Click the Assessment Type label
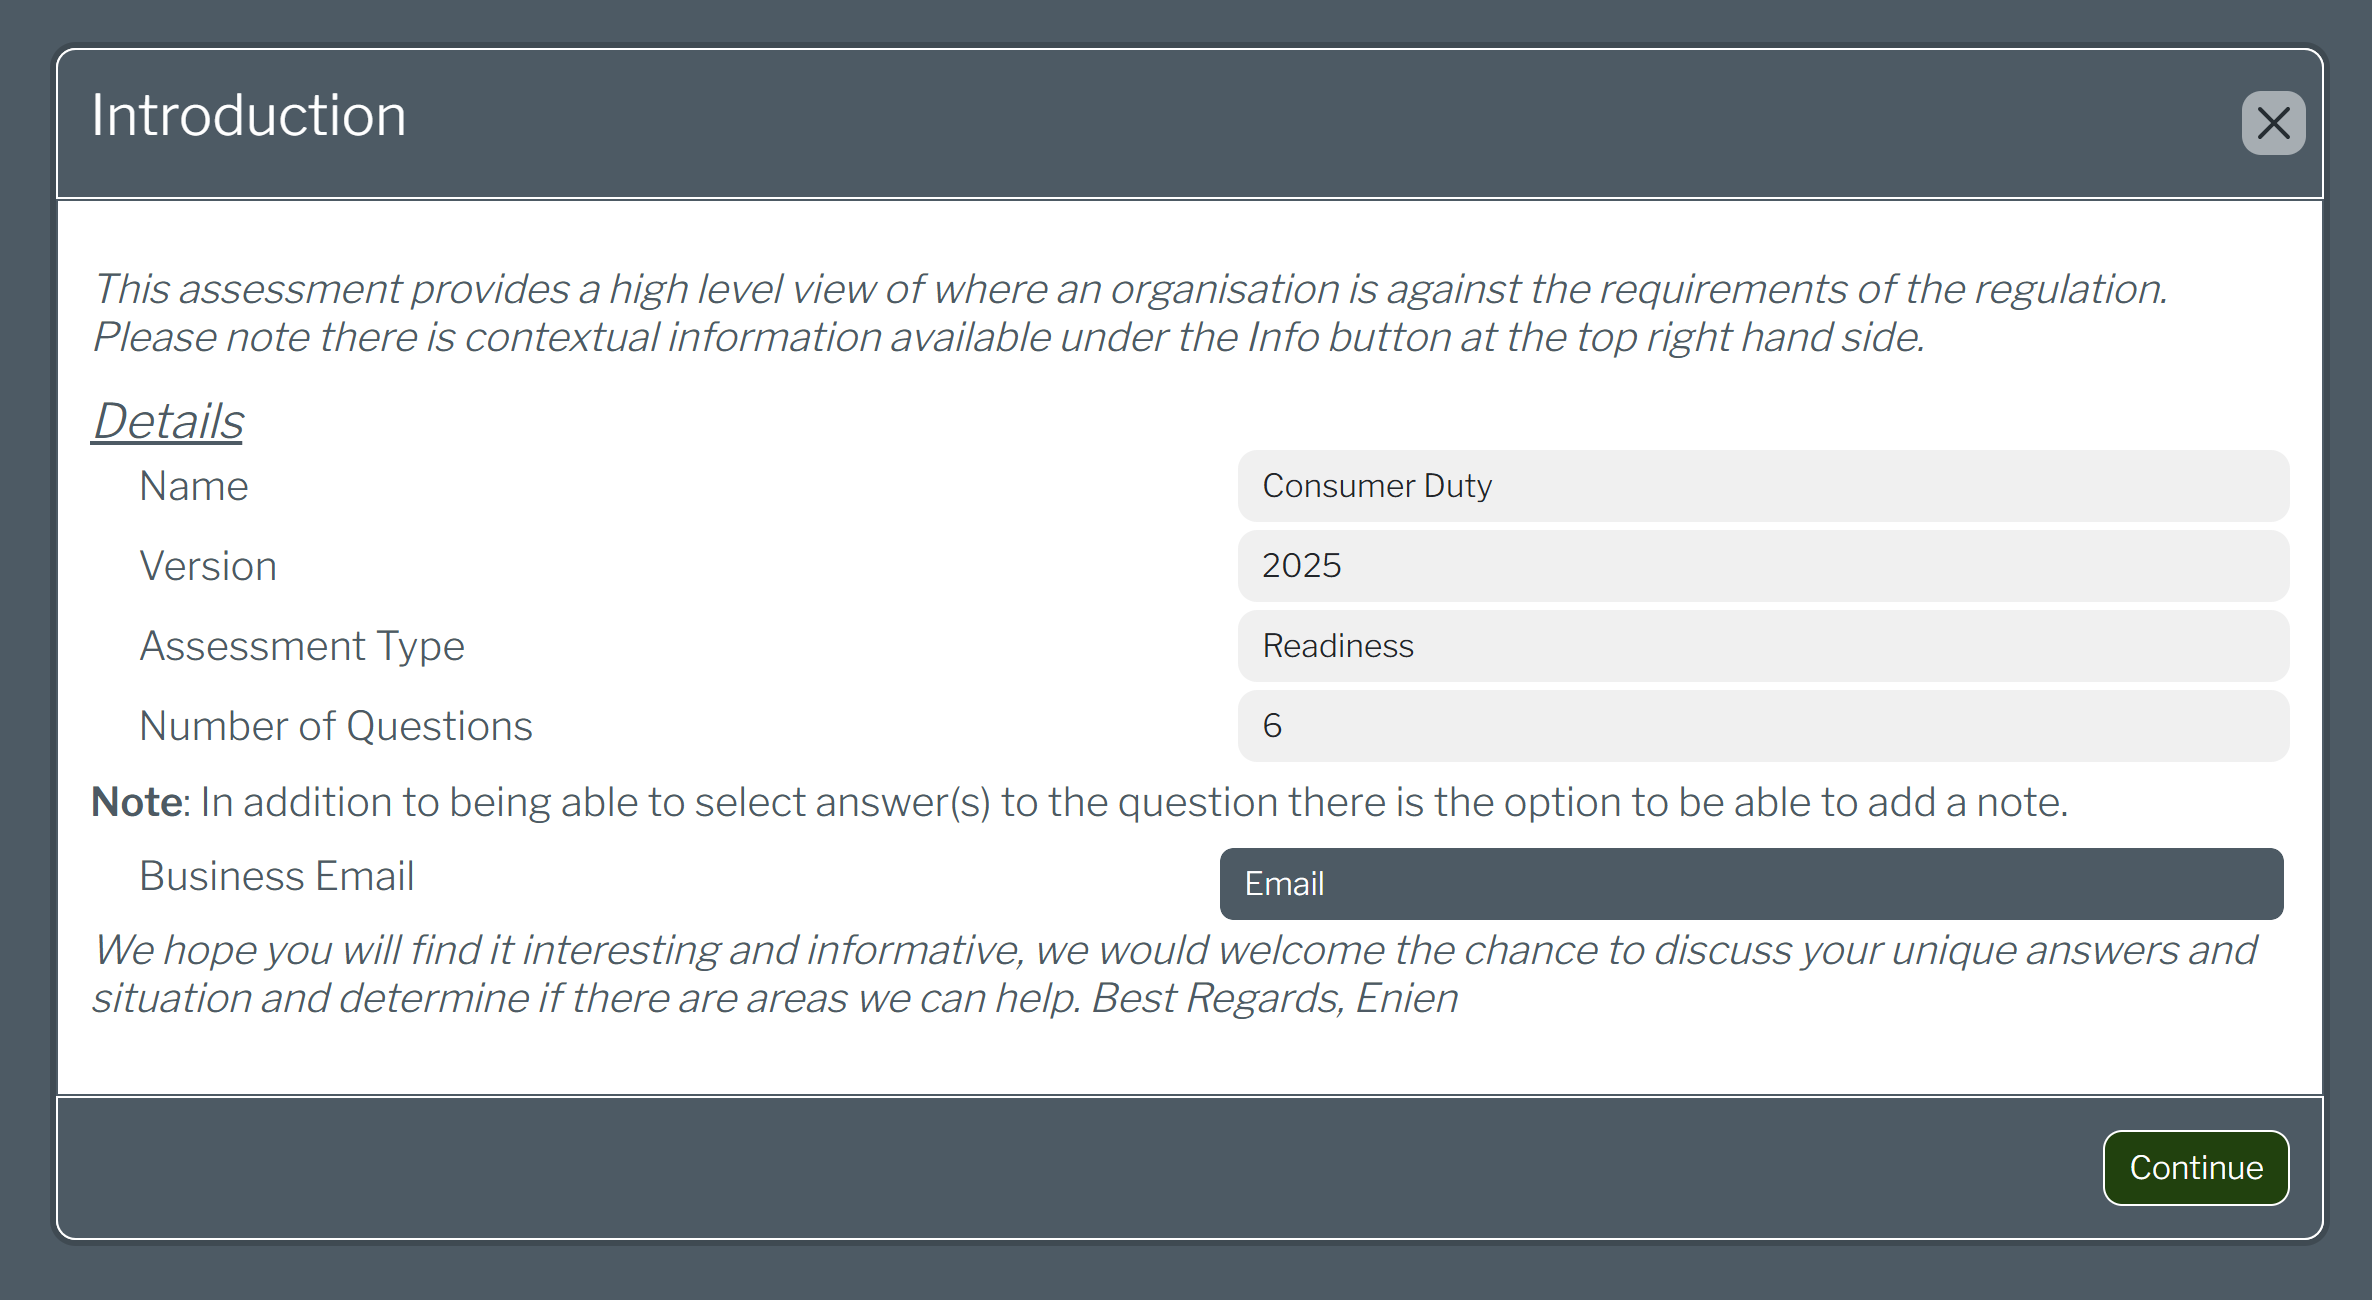 (x=302, y=646)
